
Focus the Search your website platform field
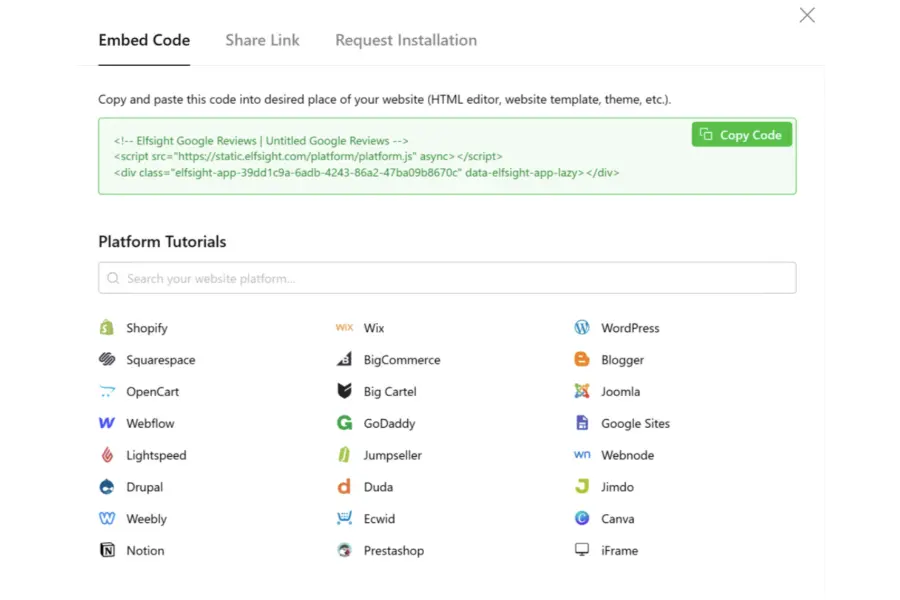447,278
